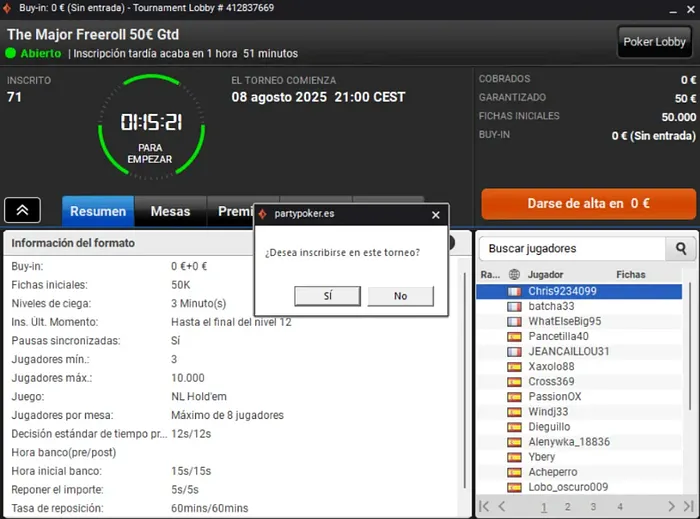
Task: Click the France flag beside batcha33
Action: [x=514, y=307]
